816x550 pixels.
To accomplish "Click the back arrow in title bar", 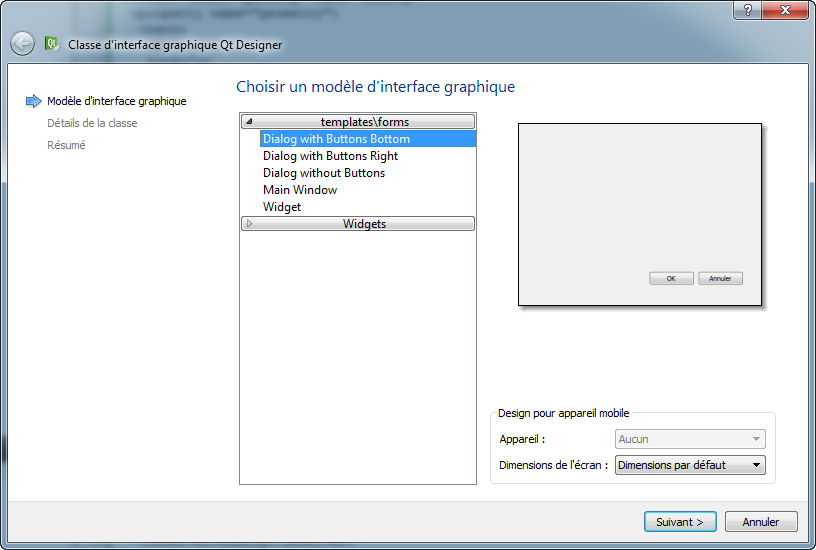I will pos(22,44).
